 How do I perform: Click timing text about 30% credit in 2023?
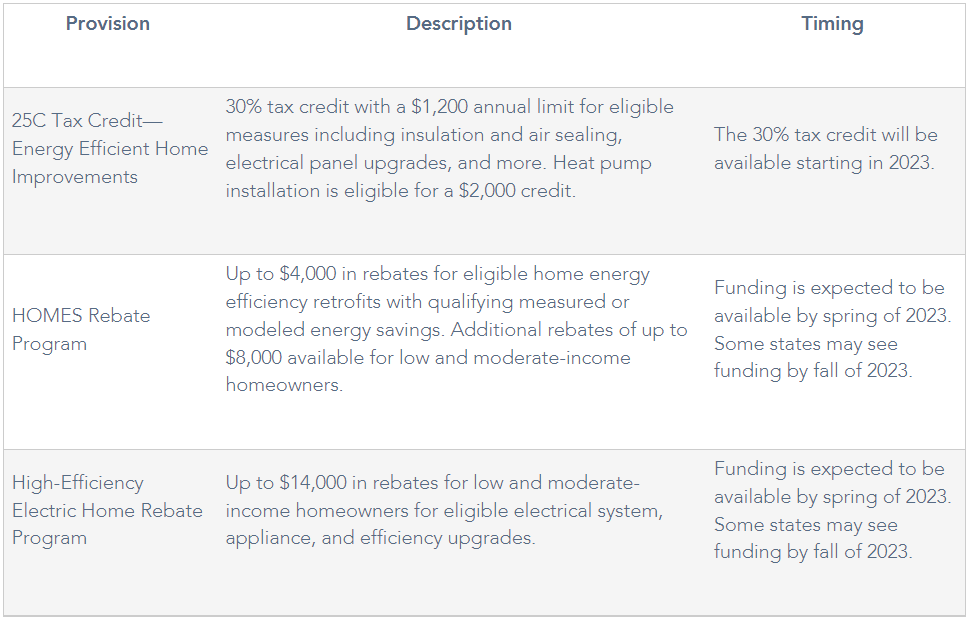pos(826,148)
